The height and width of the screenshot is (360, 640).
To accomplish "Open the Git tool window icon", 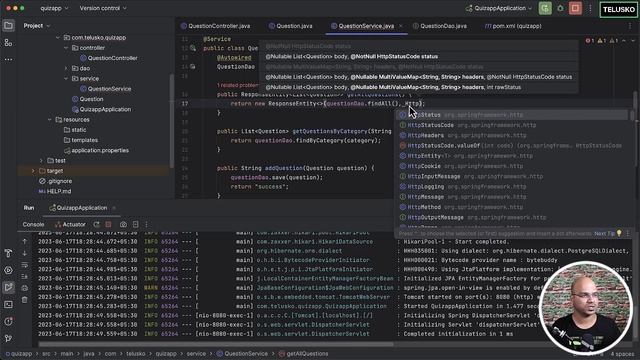I will [x=8, y=338].
